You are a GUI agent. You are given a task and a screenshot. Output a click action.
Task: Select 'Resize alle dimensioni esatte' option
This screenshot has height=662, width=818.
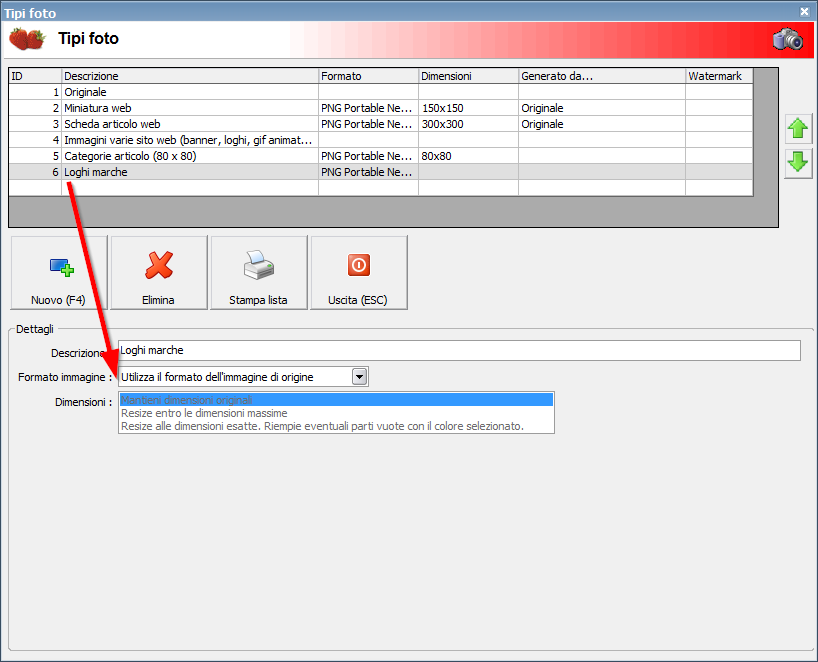336,426
